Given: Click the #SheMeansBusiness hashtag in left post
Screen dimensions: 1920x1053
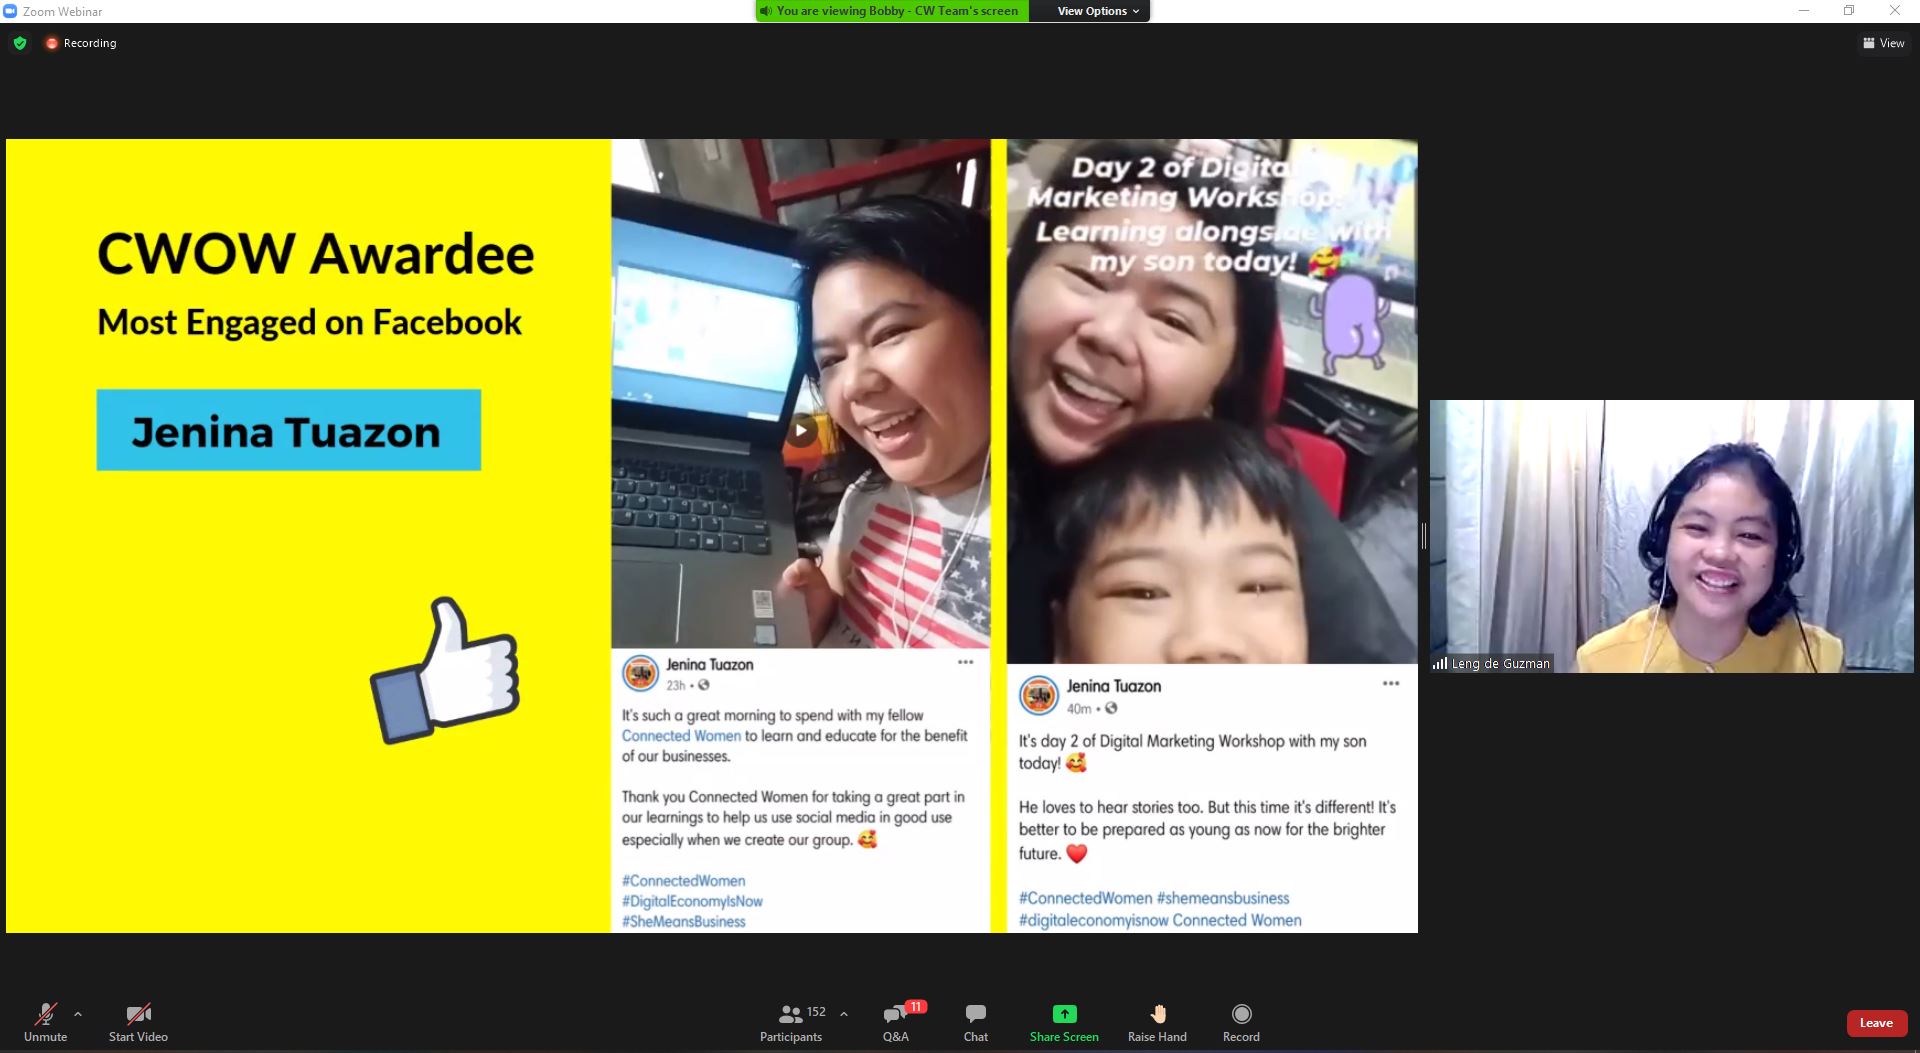Looking at the screenshot, I should click(683, 921).
